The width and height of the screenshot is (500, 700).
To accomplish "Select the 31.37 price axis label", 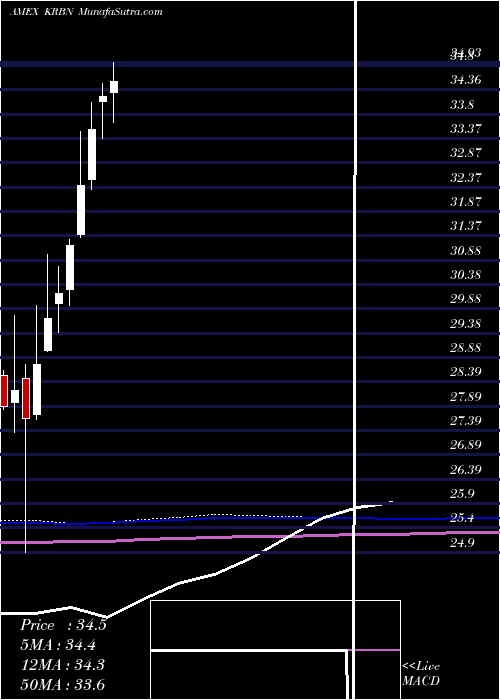I will pos(466,226).
